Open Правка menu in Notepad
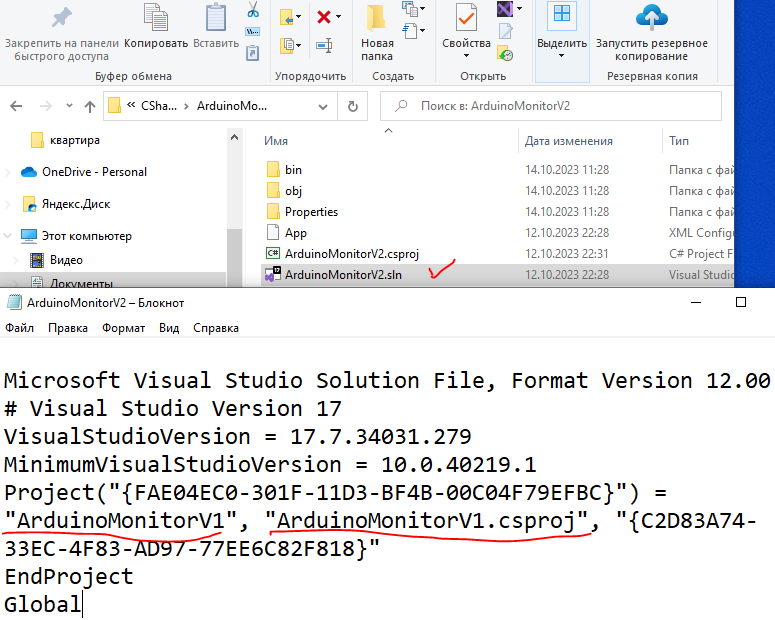The height and width of the screenshot is (620, 775). (68, 328)
